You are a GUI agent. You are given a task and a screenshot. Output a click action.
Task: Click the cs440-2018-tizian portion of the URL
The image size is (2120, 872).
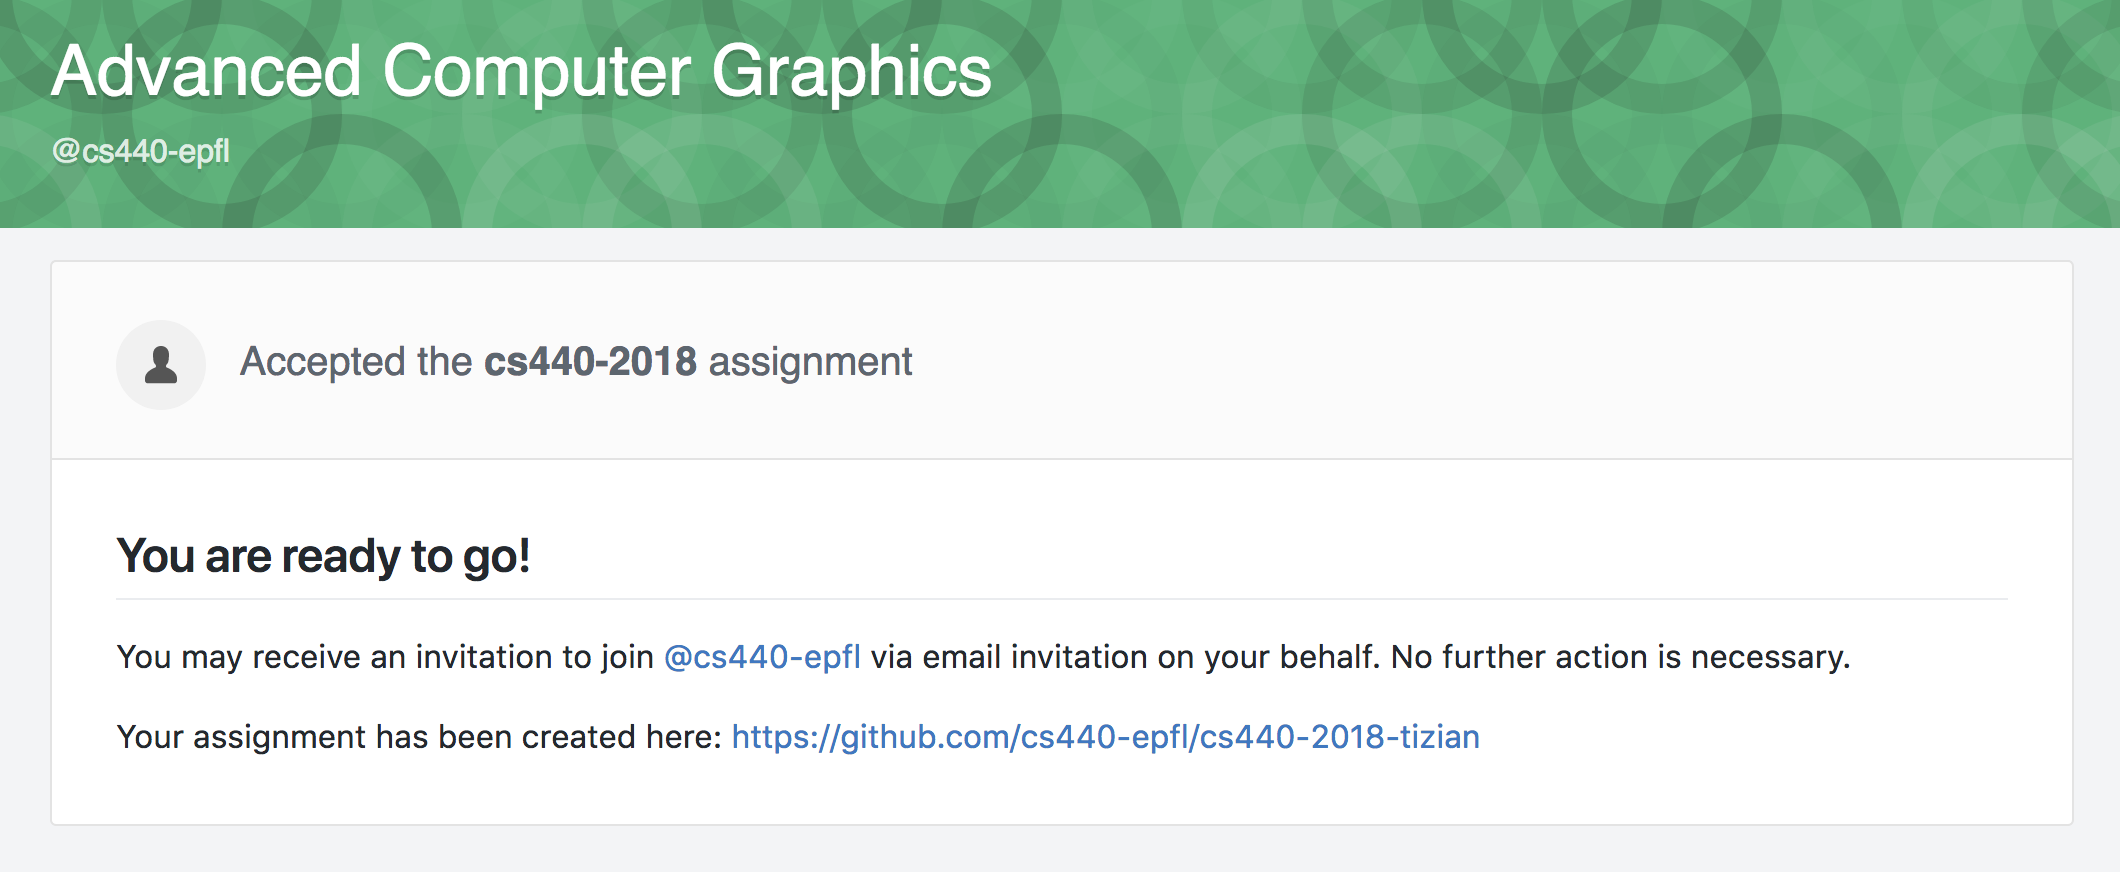(1345, 737)
